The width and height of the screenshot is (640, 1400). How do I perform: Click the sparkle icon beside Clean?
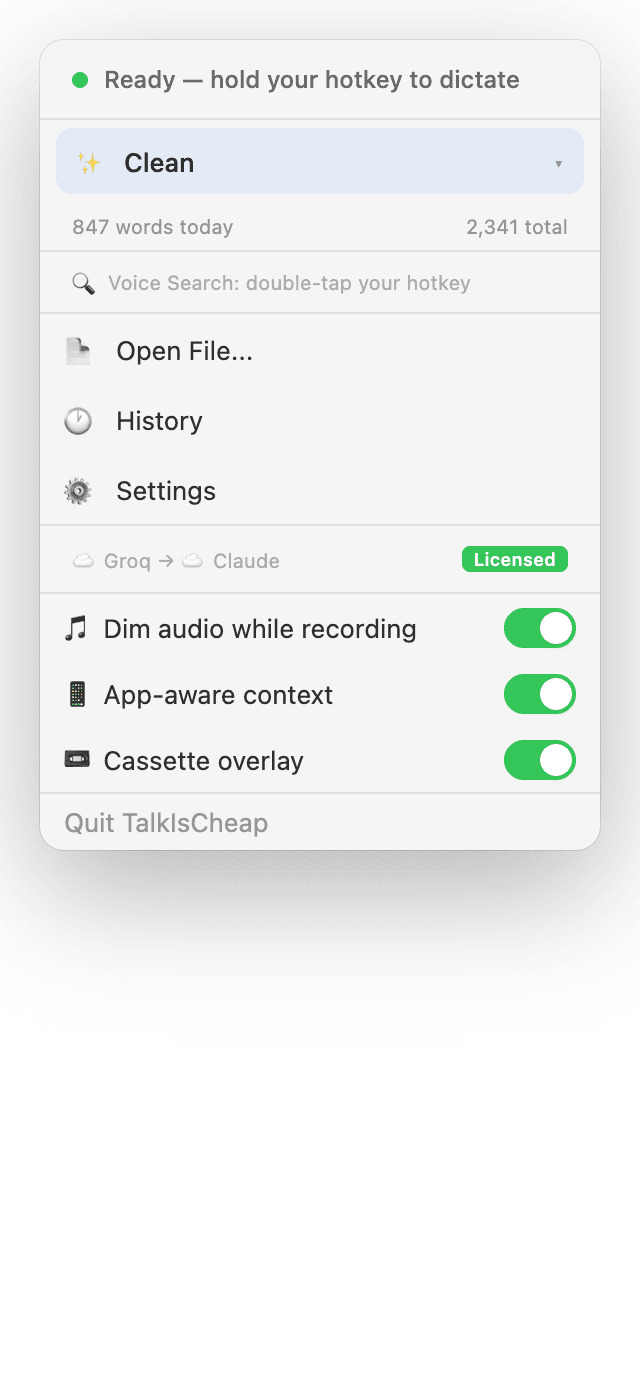88,160
